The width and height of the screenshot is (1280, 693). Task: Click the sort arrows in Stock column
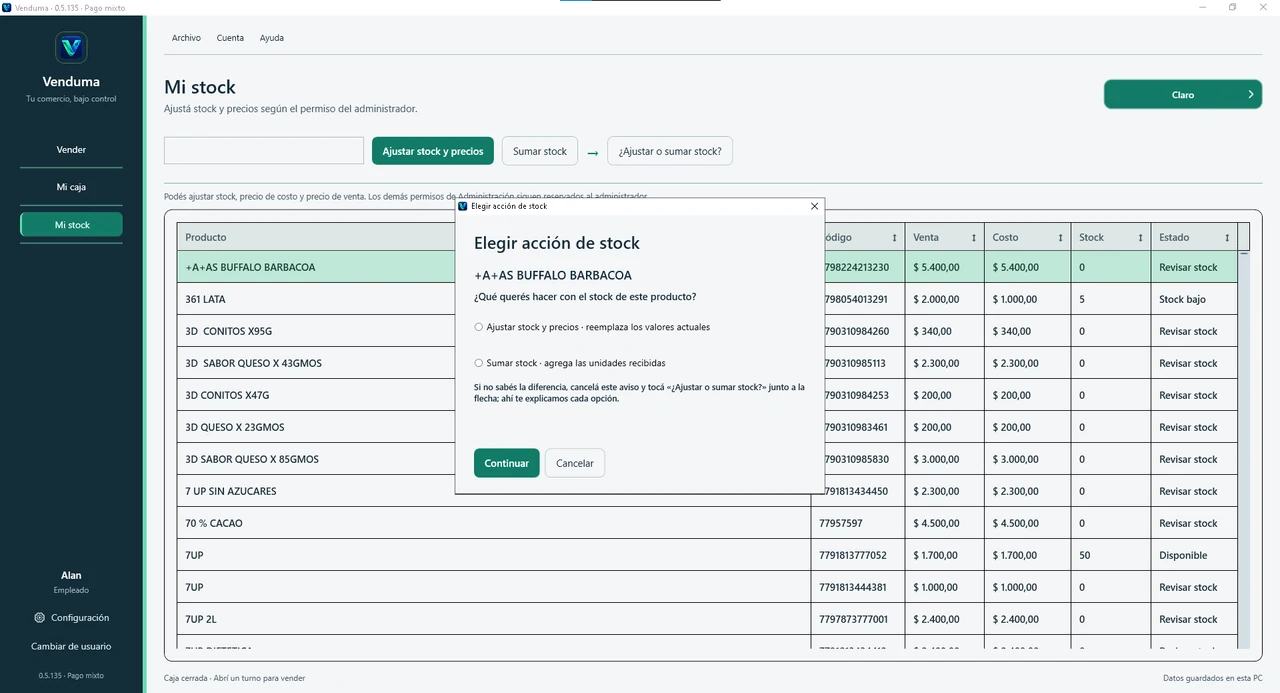1139,238
